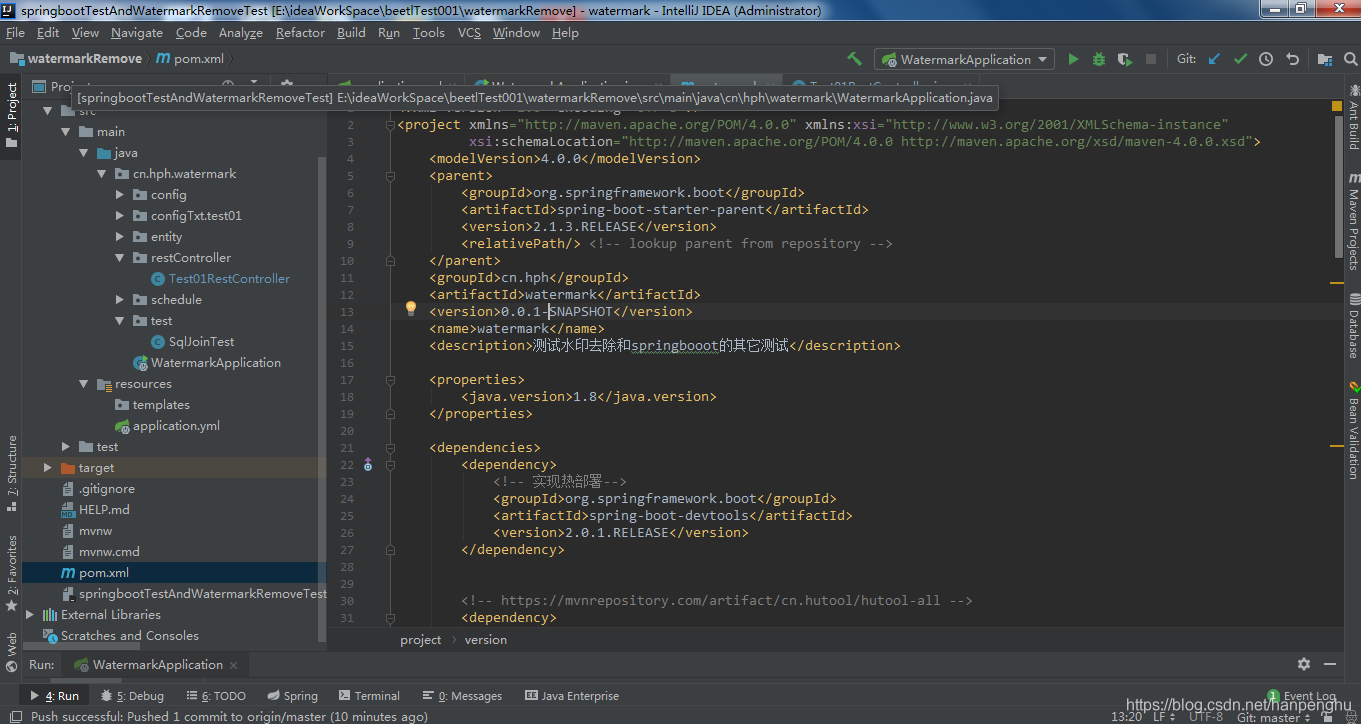Revert changes with the rollback arrow
The image size is (1361, 724).
click(x=1292, y=59)
